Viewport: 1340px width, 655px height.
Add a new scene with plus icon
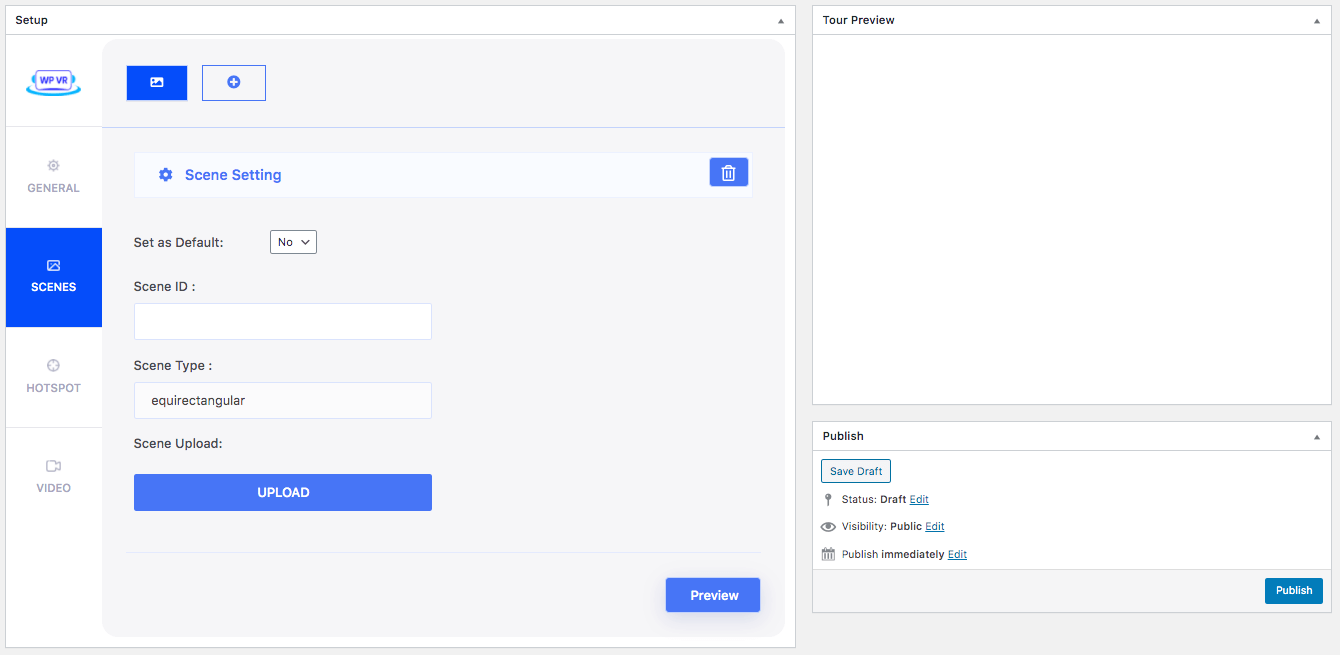coord(234,83)
